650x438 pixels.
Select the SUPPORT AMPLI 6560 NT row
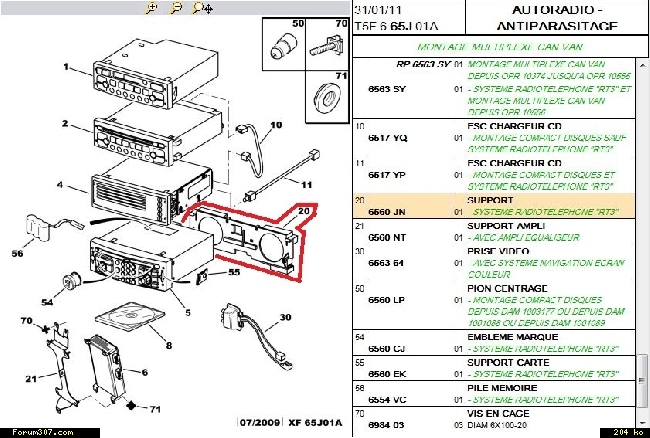tap(495, 232)
